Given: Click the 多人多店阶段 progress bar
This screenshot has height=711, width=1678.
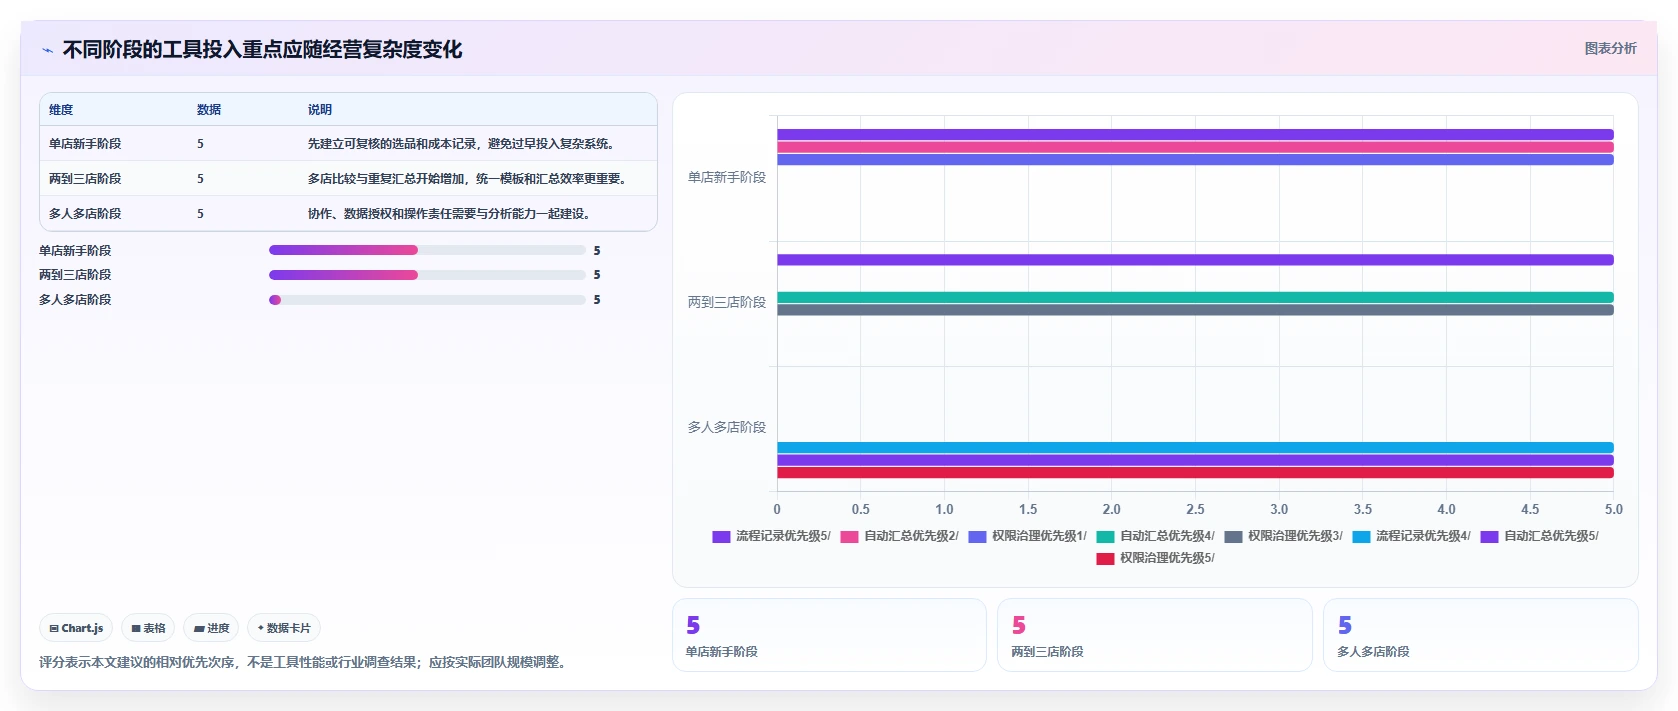Looking at the screenshot, I should point(427,299).
